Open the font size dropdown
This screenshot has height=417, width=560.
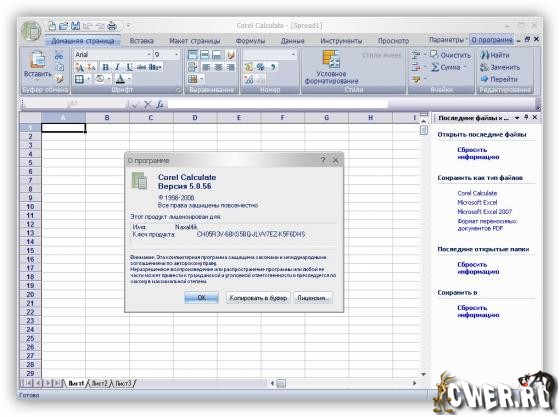[x=176, y=55]
